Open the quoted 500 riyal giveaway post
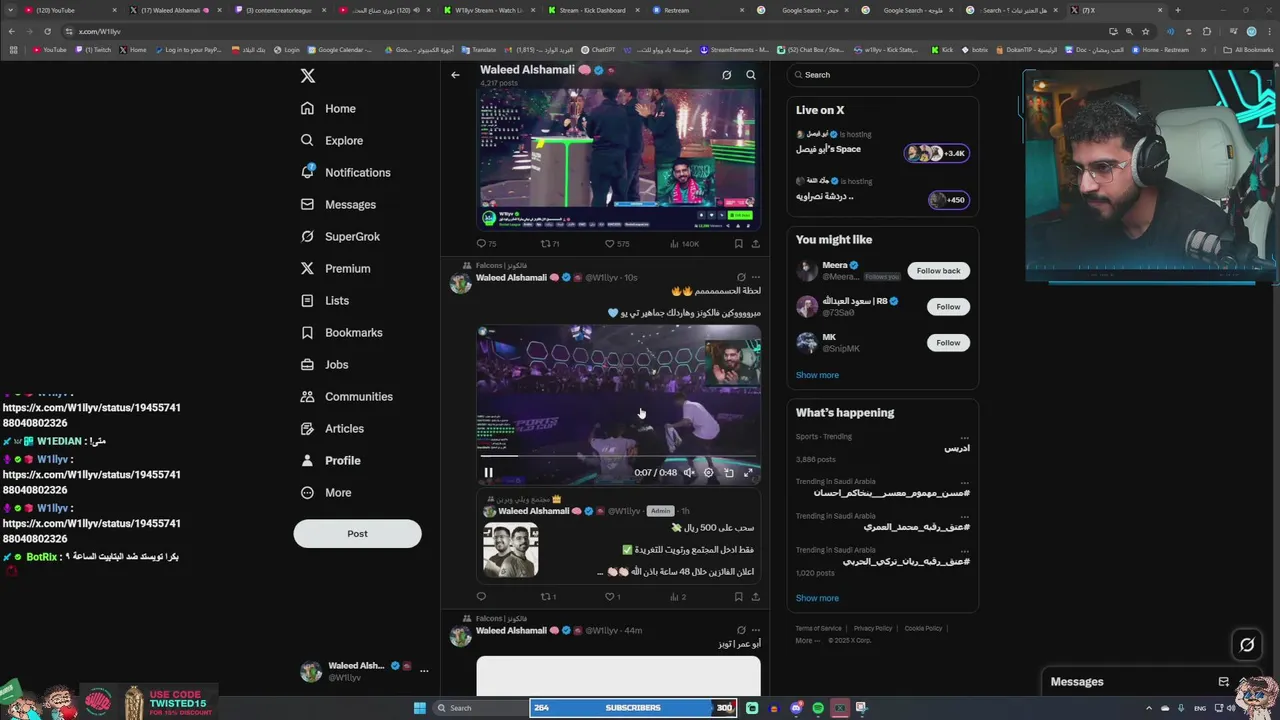The width and height of the screenshot is (1280, 720). coord(618,536)
